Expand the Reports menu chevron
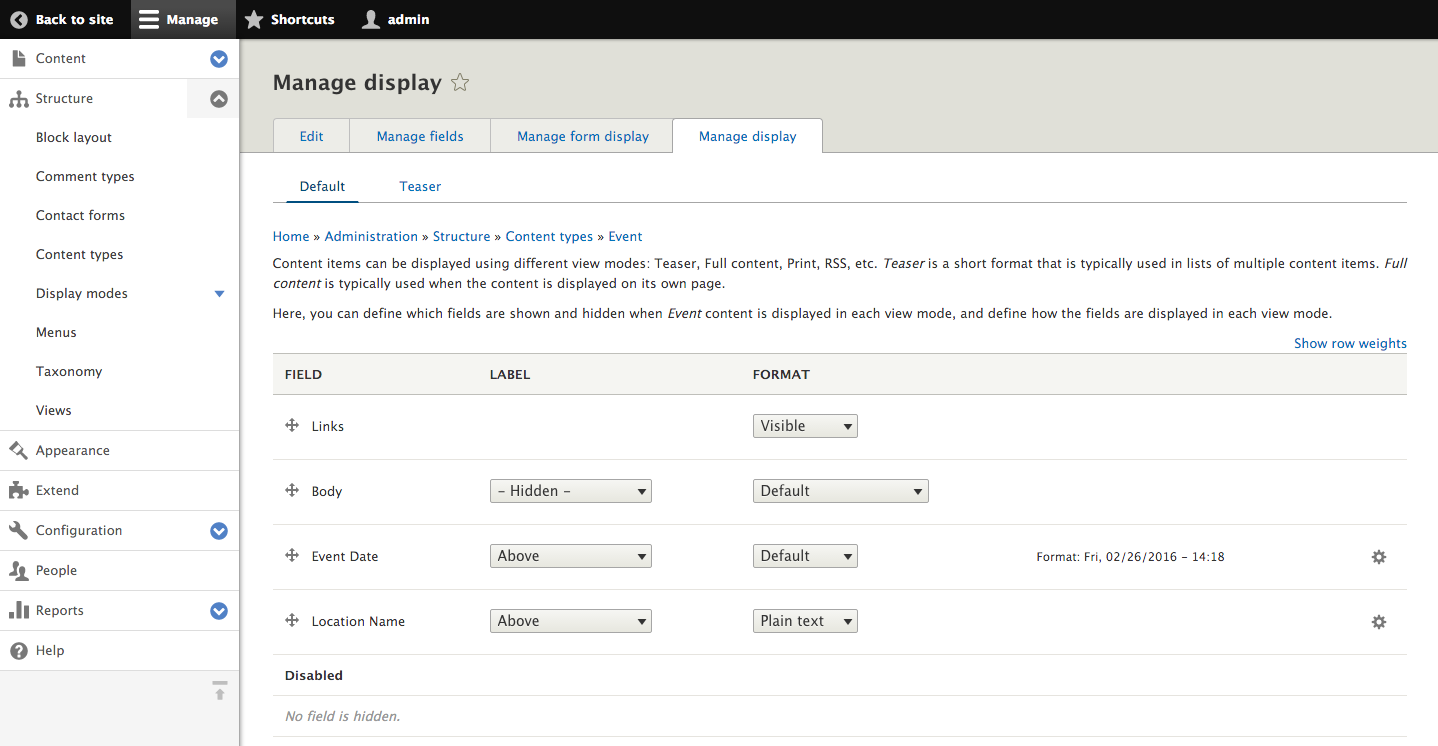1438x746 pixels. (218, 610)
